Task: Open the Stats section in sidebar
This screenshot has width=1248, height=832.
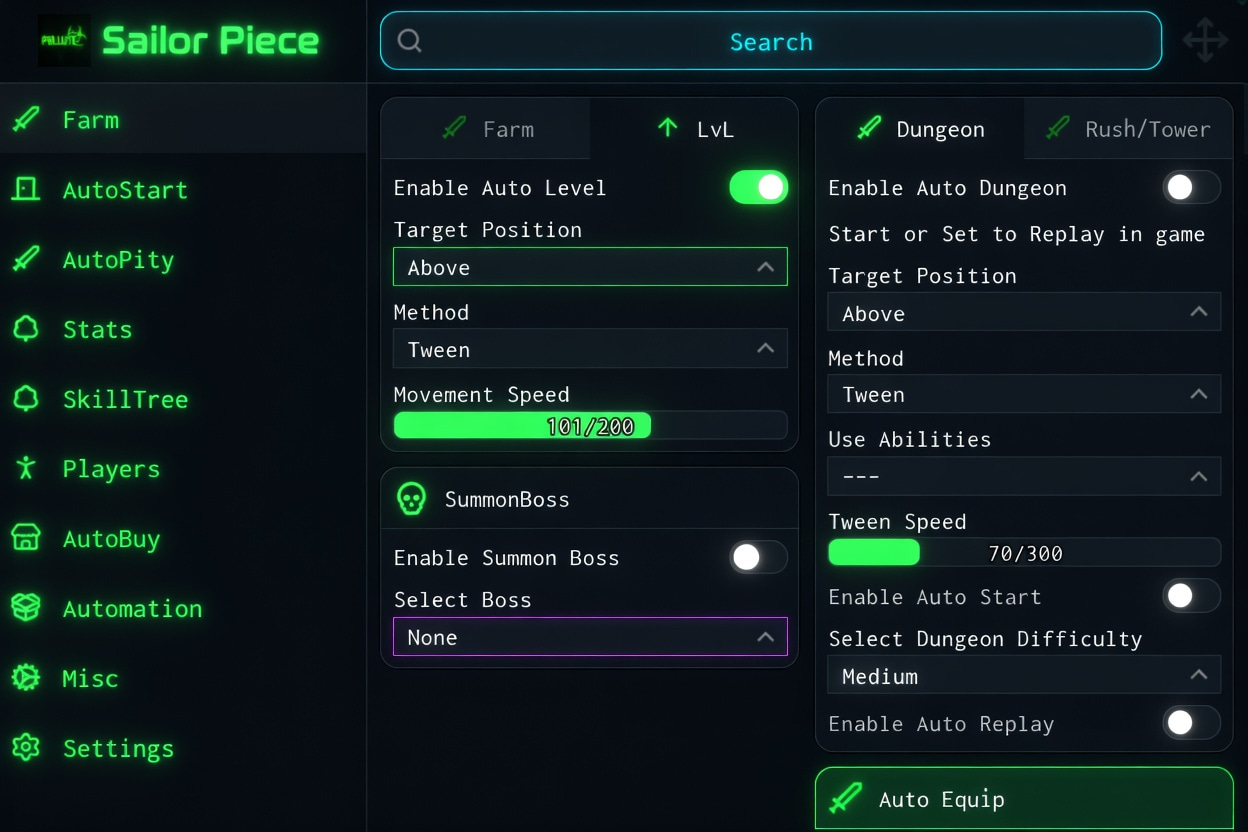Action: click(97, 329)
